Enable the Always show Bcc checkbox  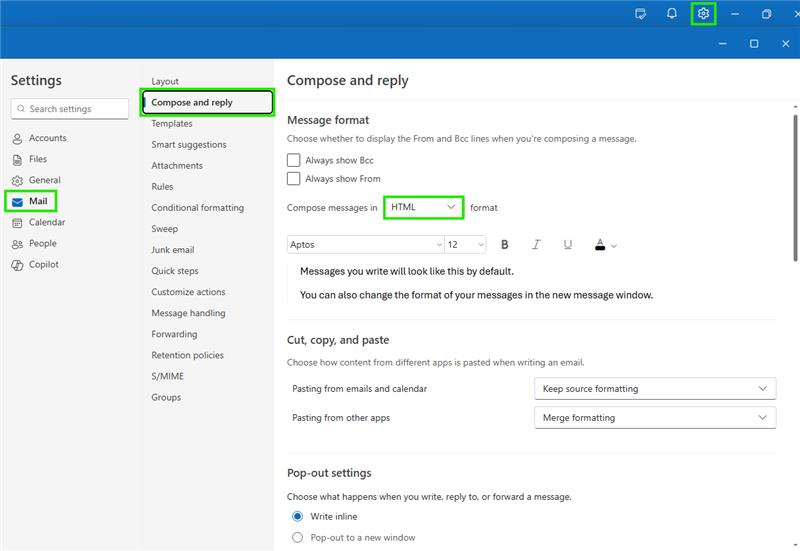pyautogui.click(x=293, y=160)
